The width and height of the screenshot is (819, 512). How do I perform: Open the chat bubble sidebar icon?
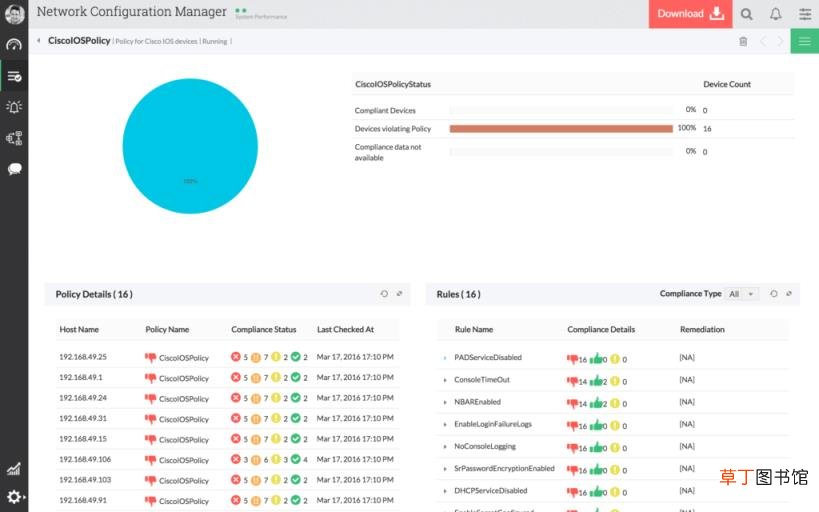point(14,169)
